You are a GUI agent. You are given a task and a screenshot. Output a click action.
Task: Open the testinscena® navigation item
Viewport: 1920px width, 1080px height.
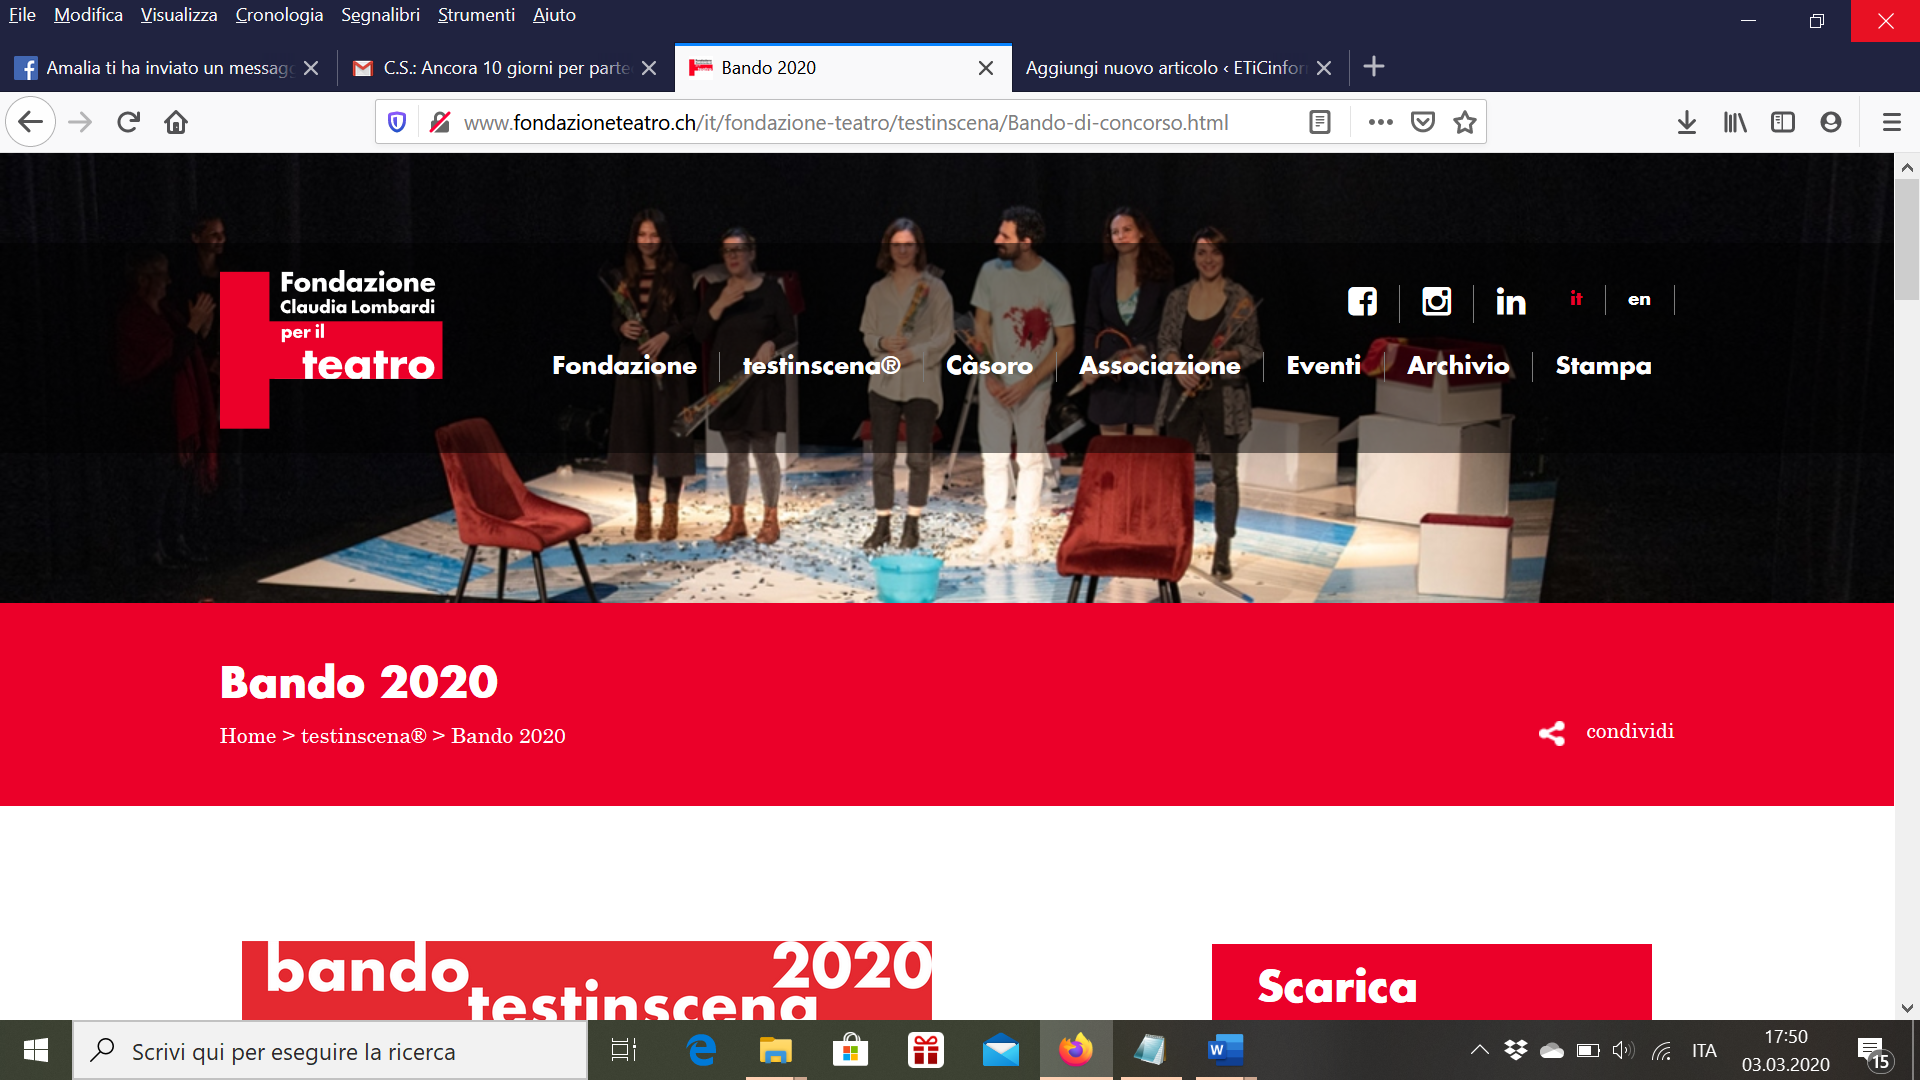[x=821, y=366]
